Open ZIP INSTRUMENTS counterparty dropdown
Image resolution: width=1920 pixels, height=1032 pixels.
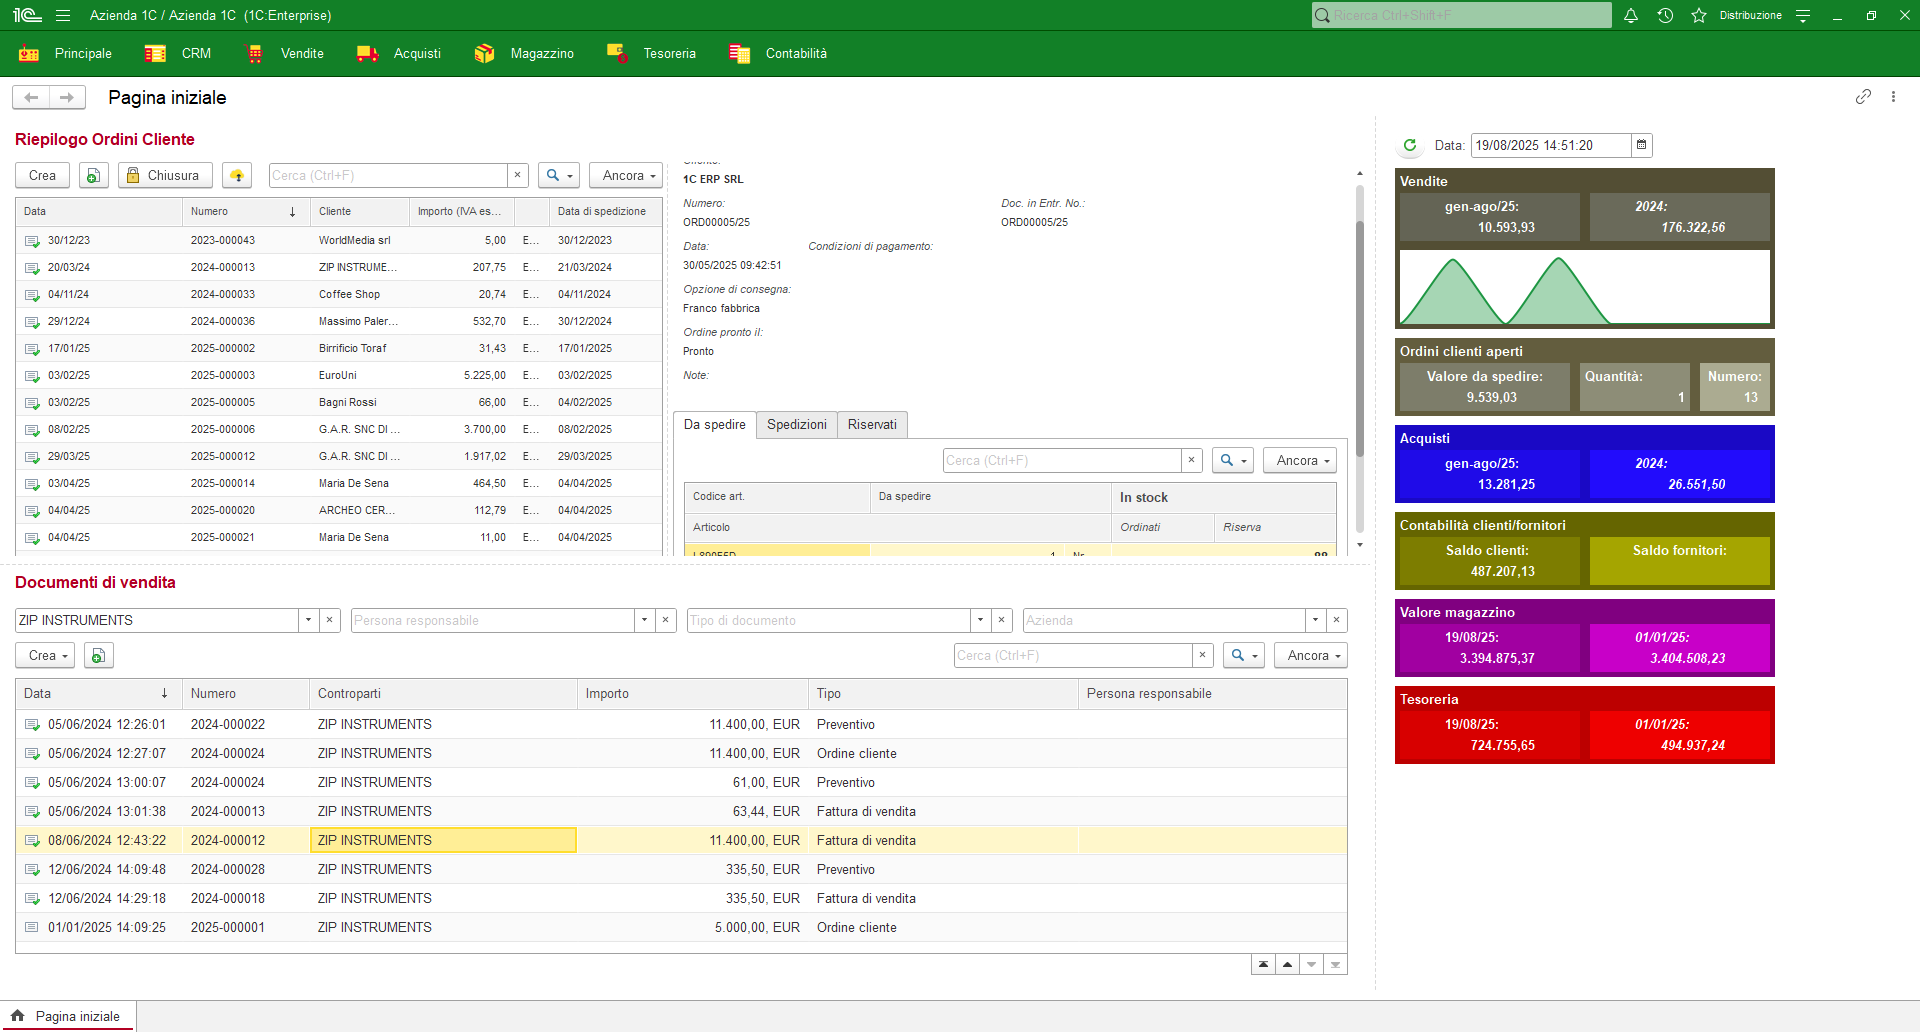point(308,620)
